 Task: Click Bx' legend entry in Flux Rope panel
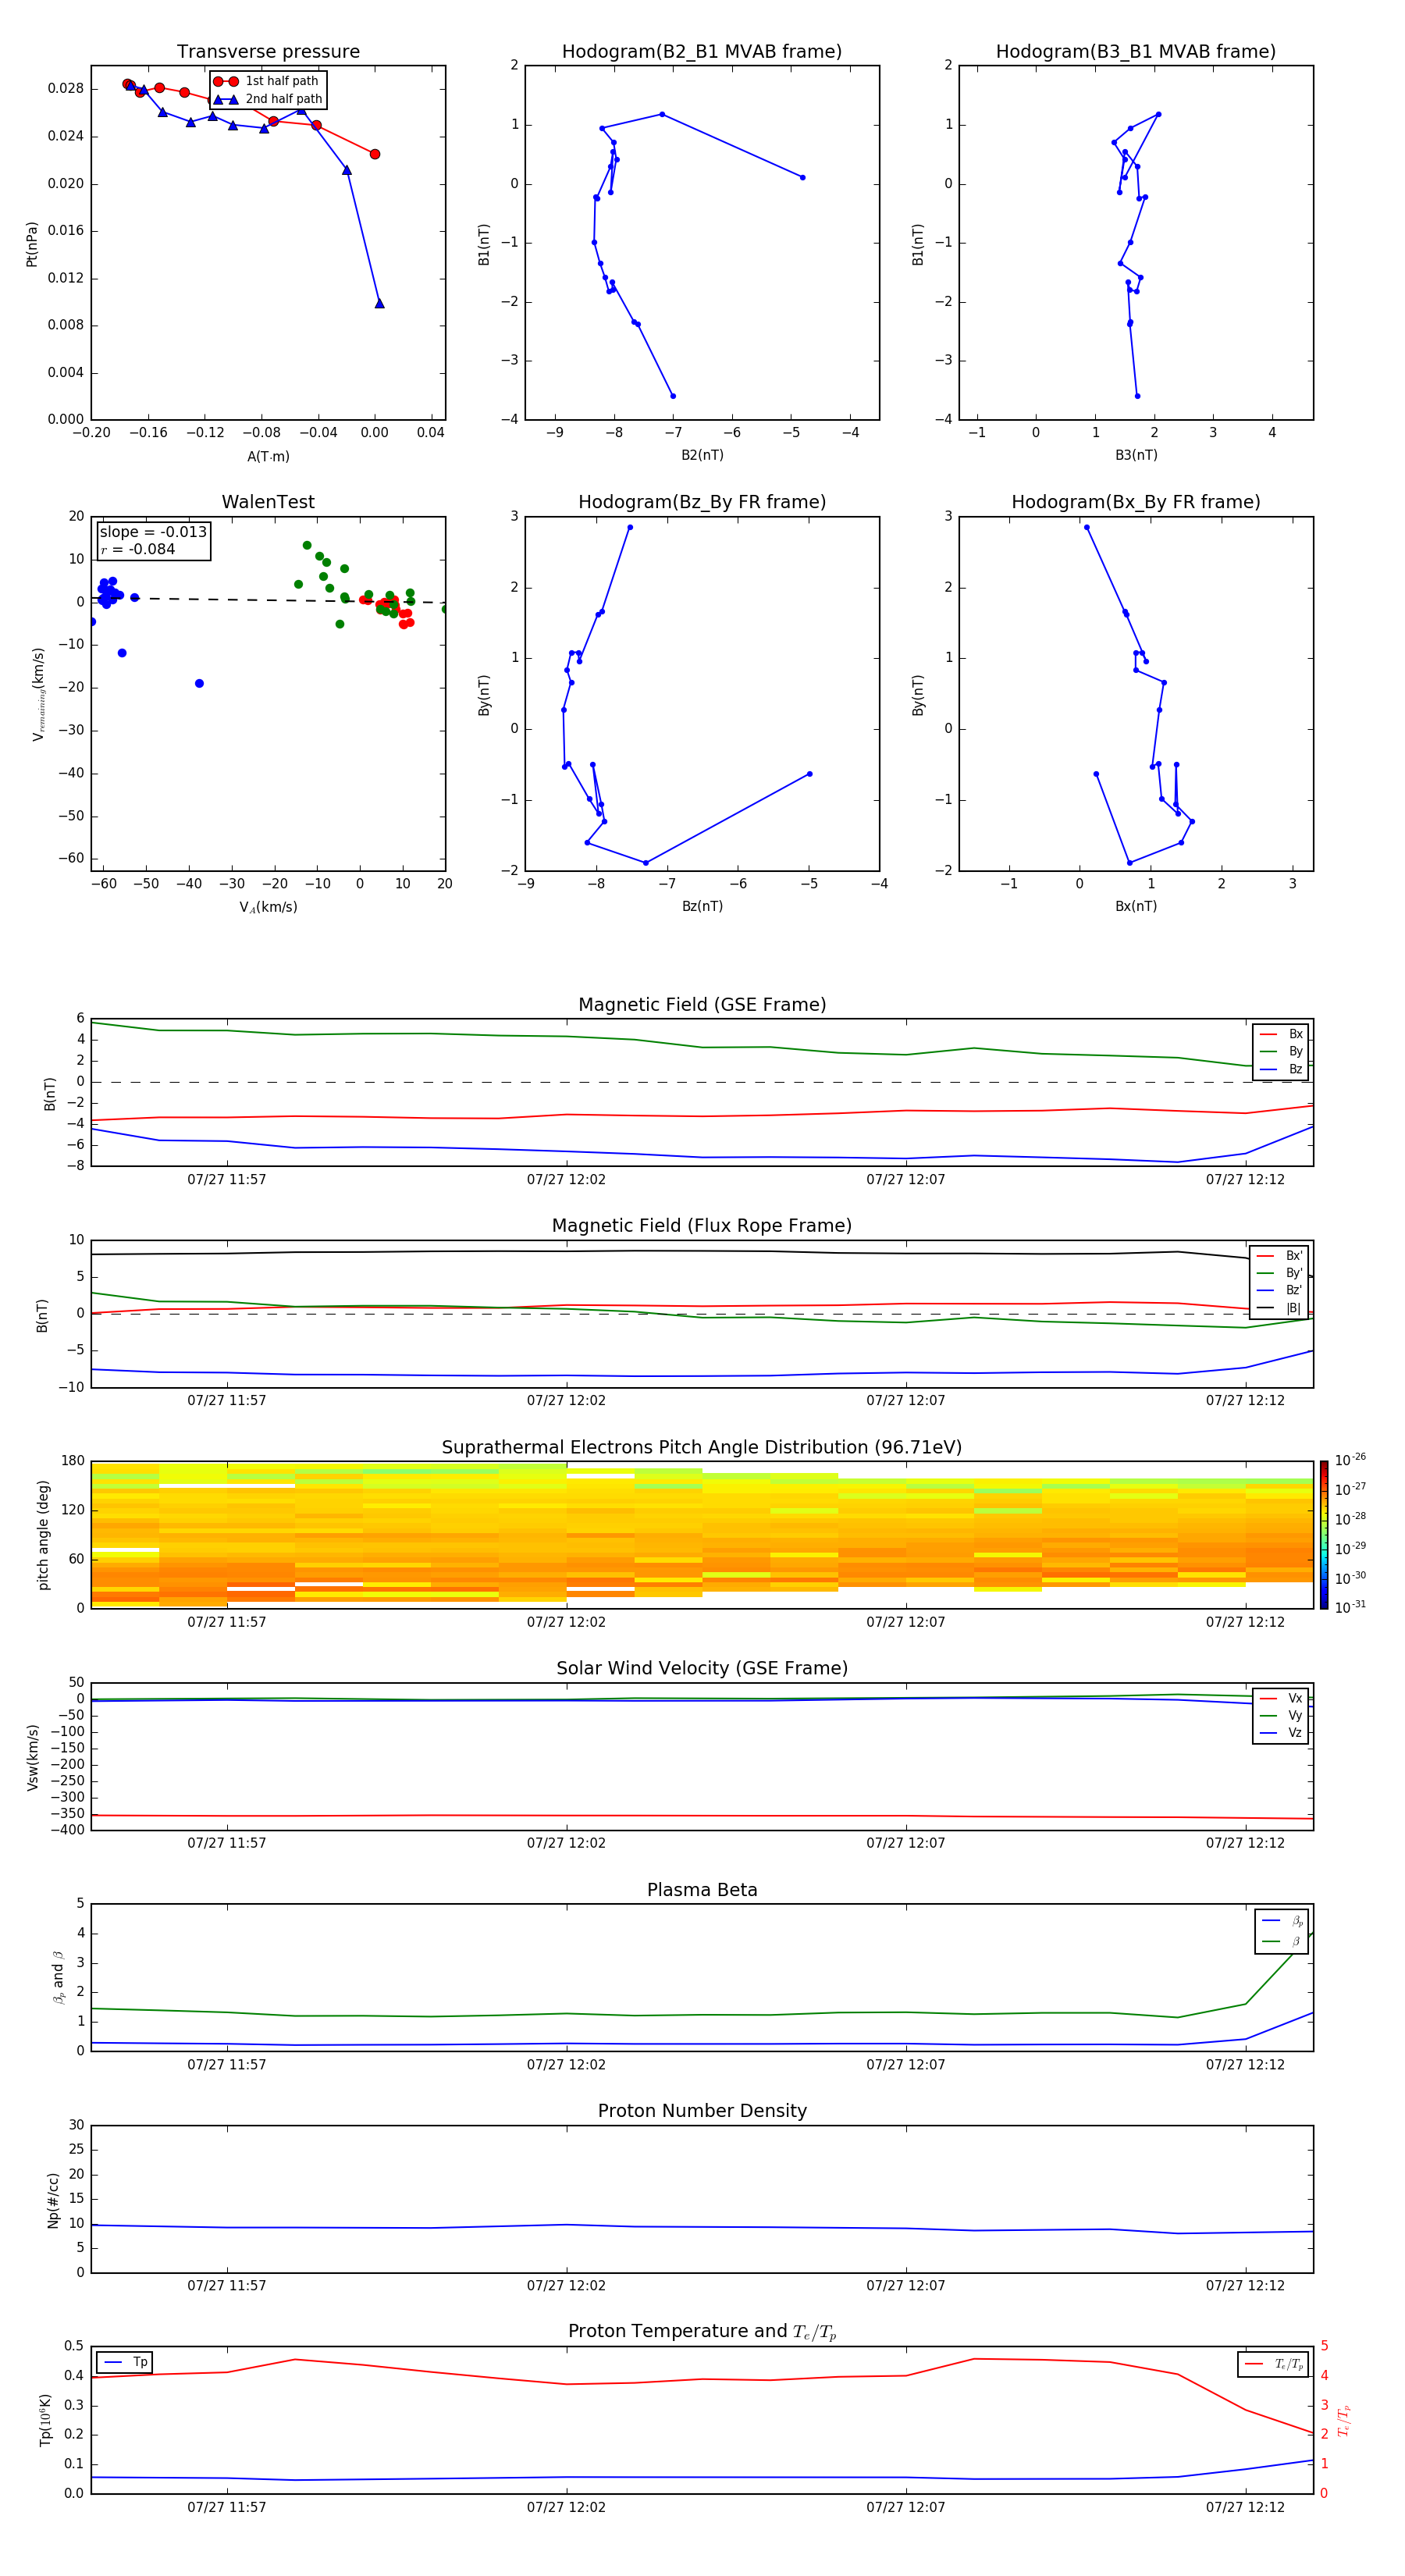[1279, 1256]
